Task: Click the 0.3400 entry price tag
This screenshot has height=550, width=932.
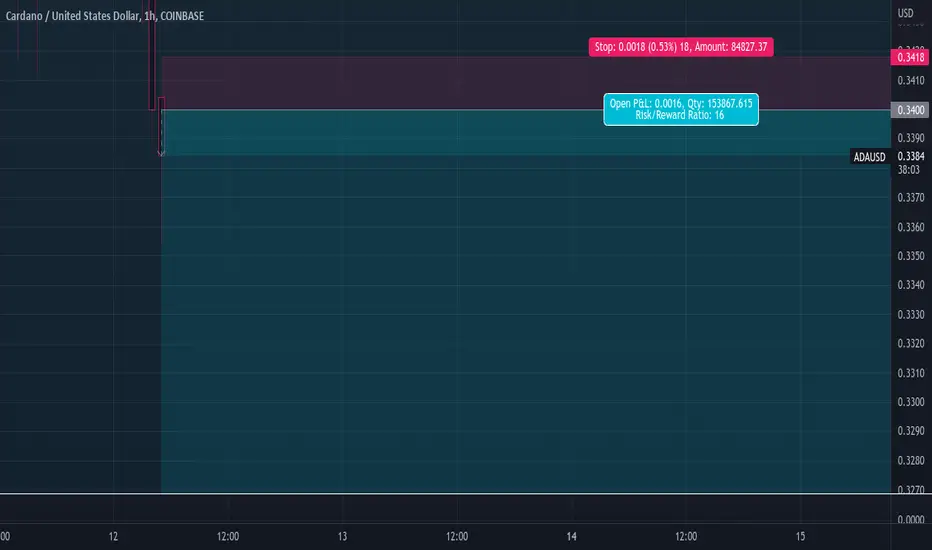Action: coord(910,110)
